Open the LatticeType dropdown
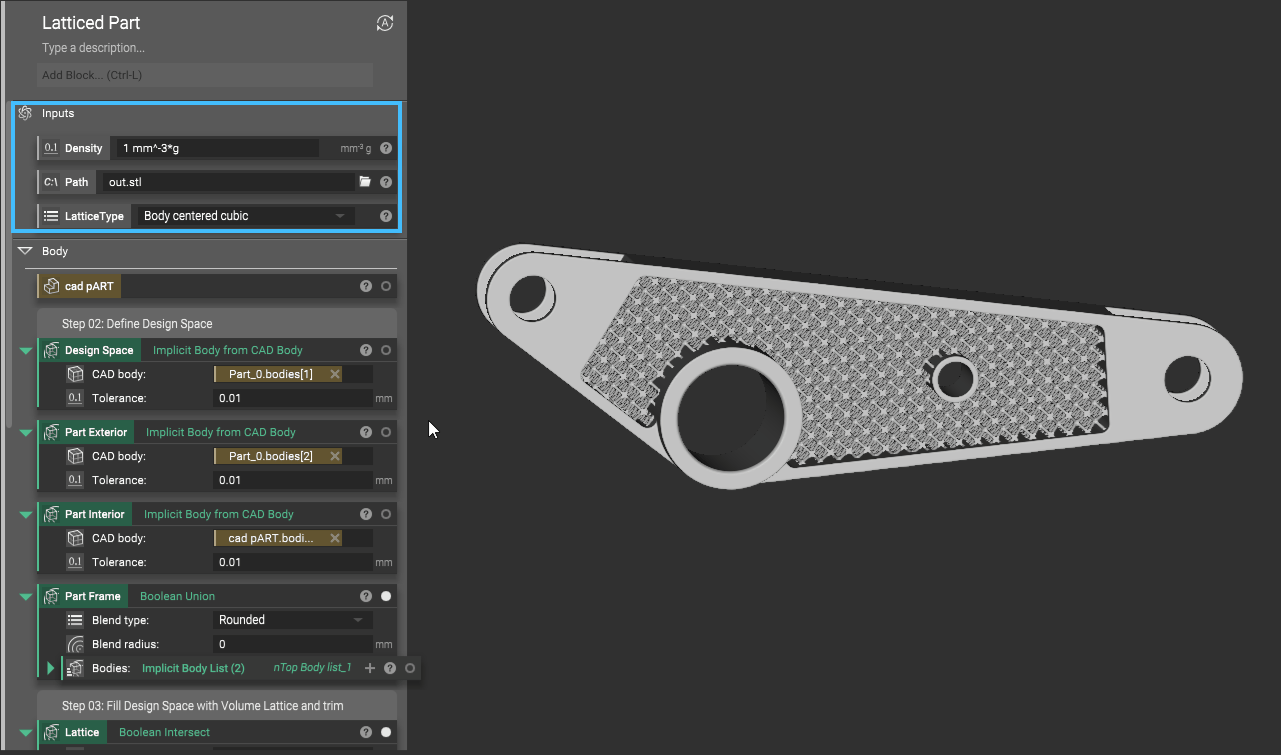The width and height of the screenshot is (1281, 755). click(x=244, y=216)
